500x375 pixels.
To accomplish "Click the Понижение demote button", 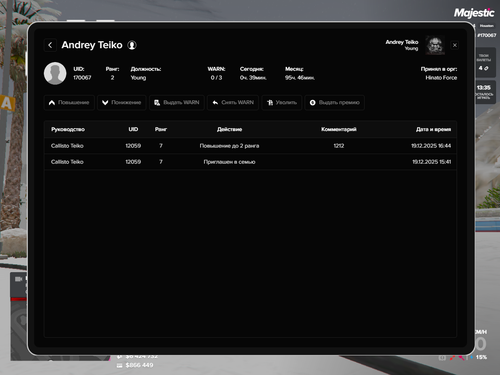I will pos(122,103).
